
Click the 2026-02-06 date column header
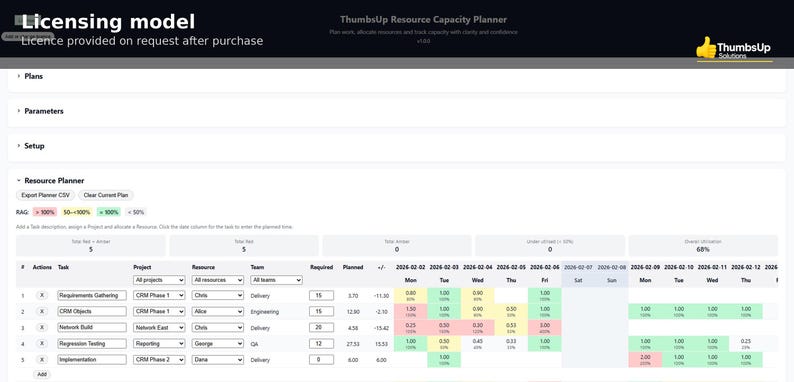(545, 268)
